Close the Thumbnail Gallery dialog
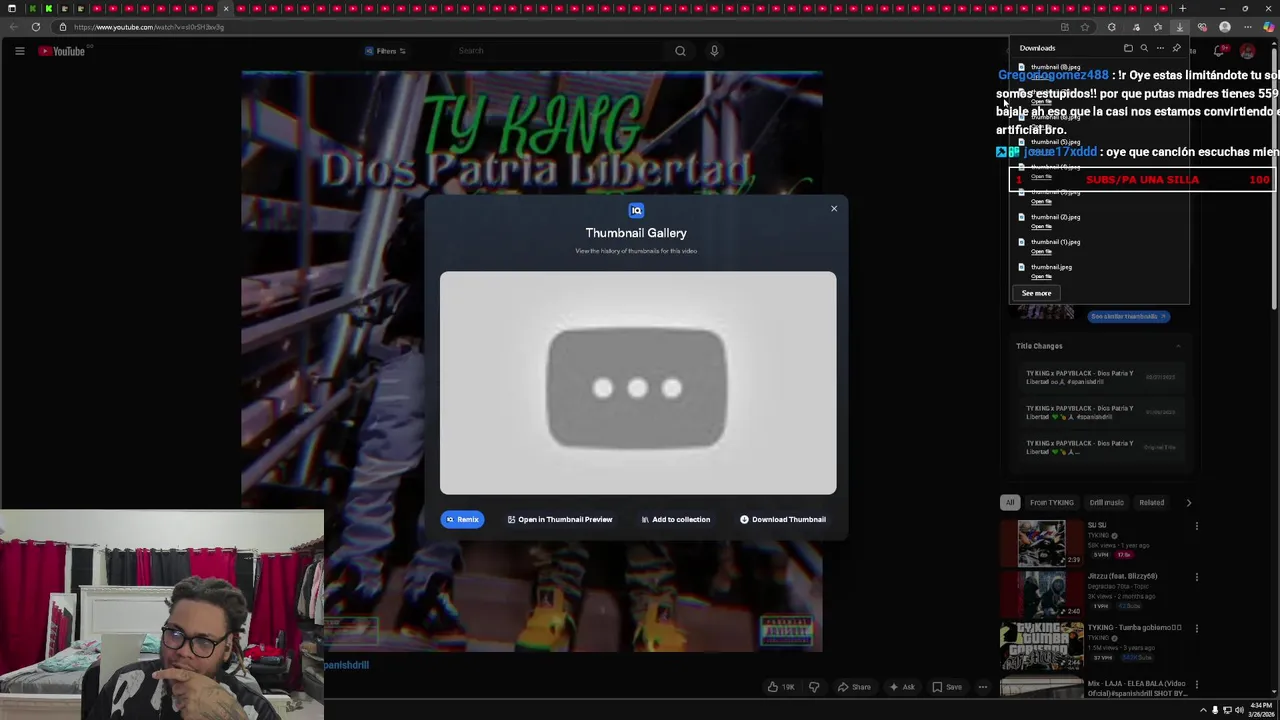Screen dimensions: 1280x720 (x=834, y=209)
